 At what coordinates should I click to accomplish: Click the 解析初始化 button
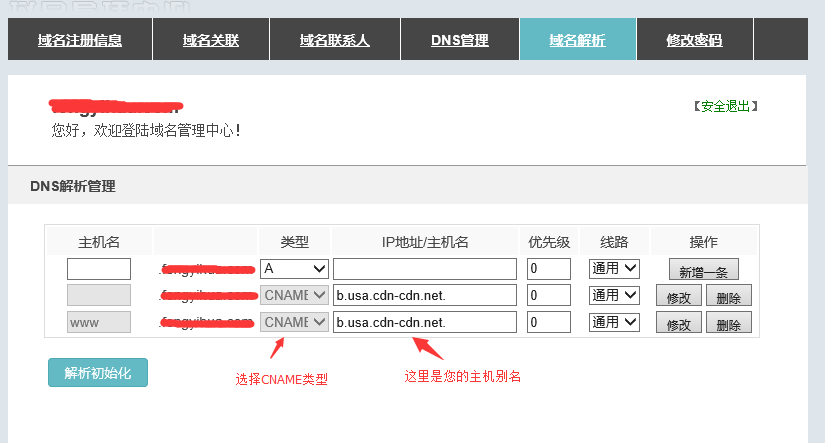(98, 372)
